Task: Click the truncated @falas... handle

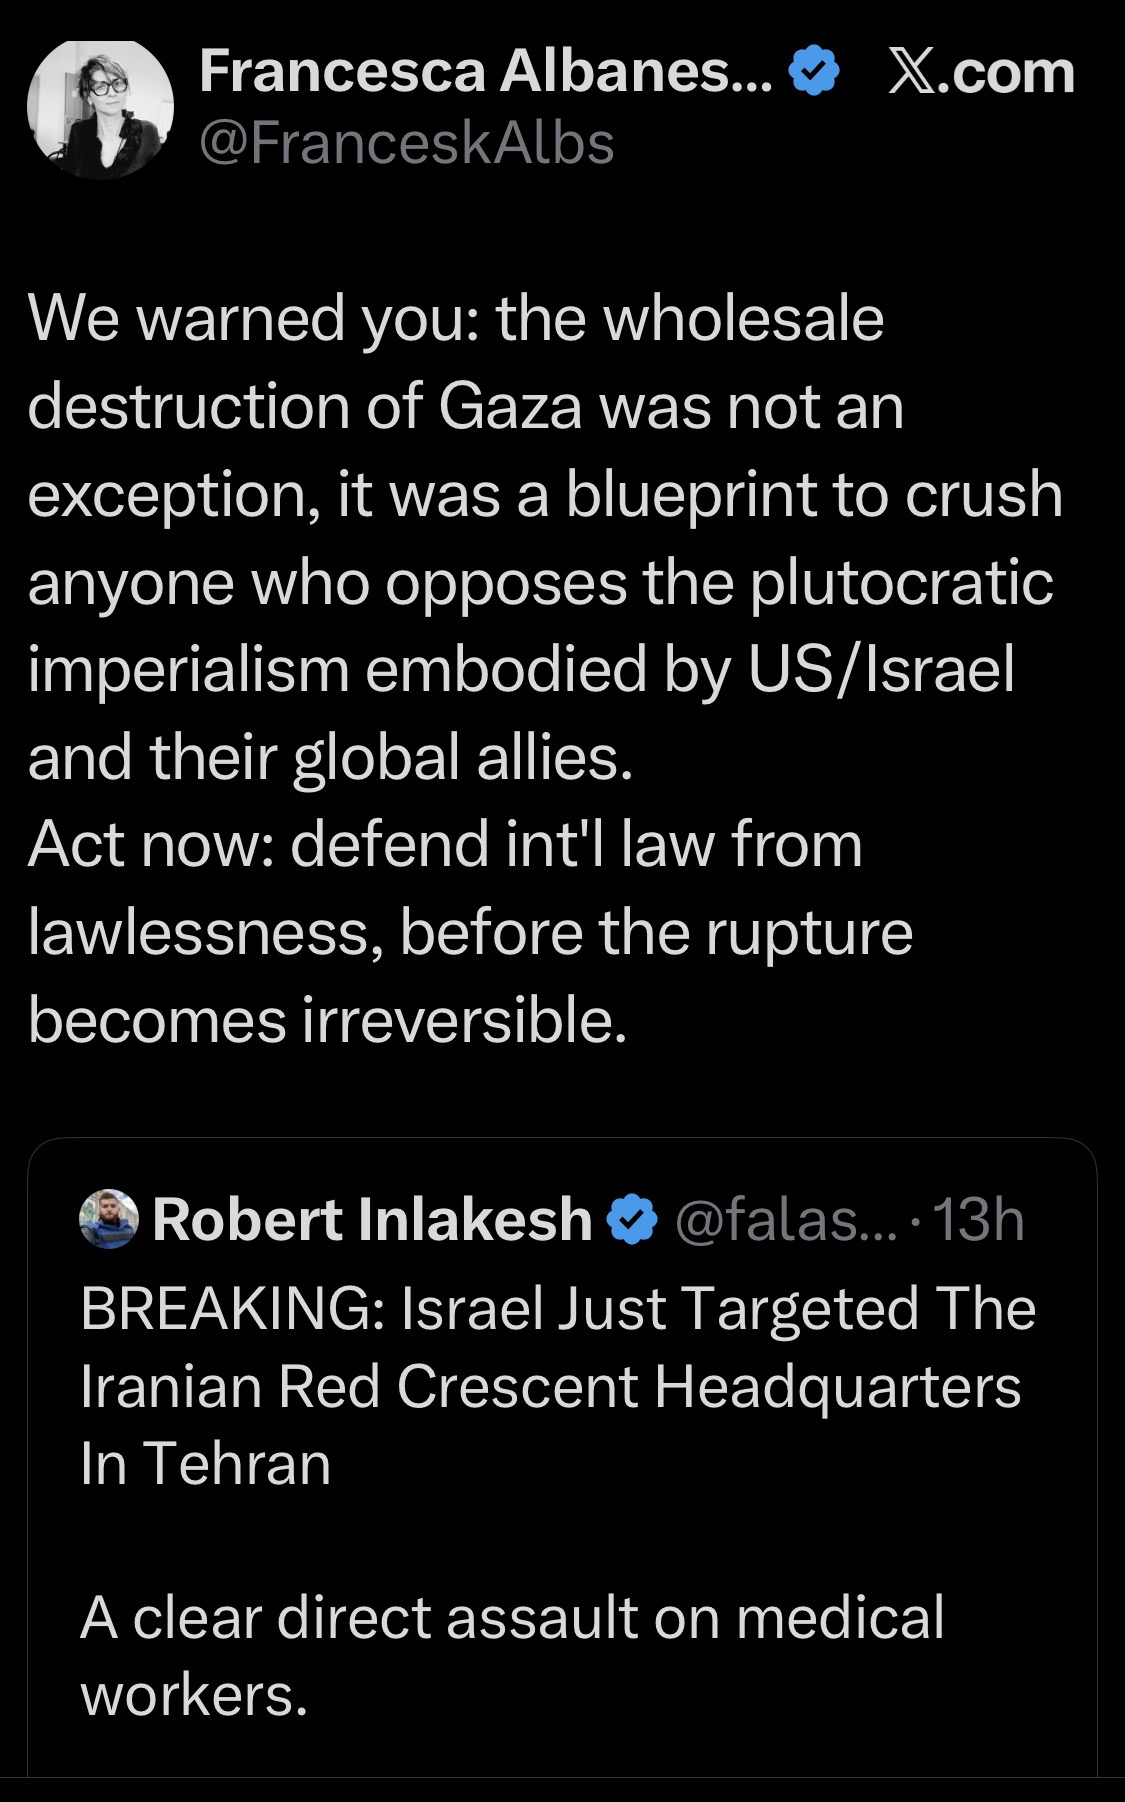Action: click(x=772, y=1219)
